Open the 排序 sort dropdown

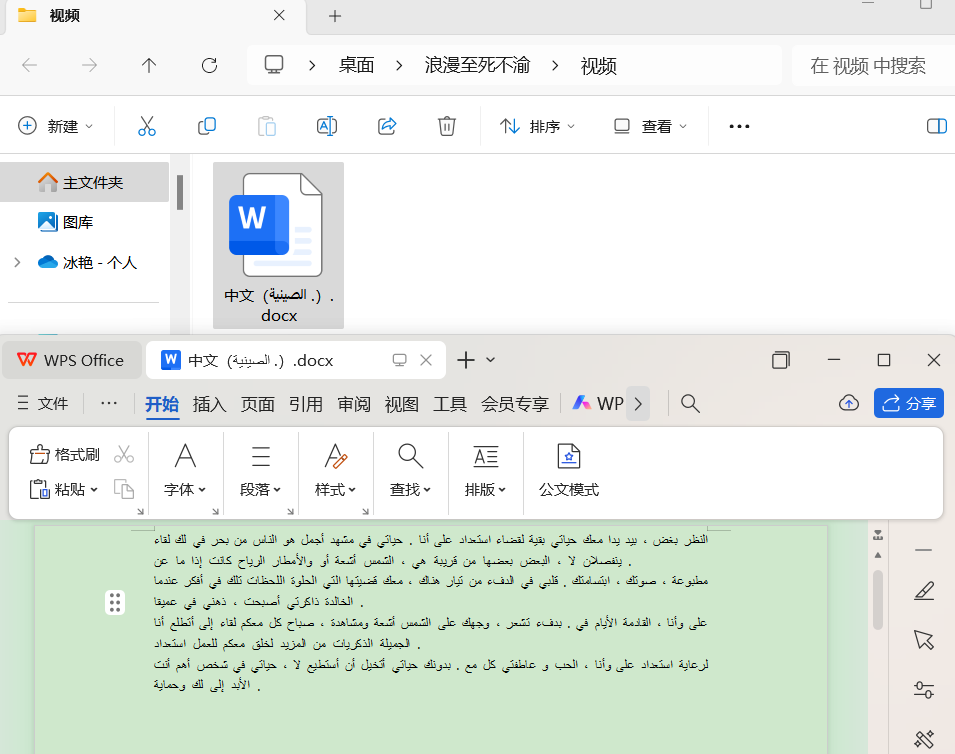[537, 126]
